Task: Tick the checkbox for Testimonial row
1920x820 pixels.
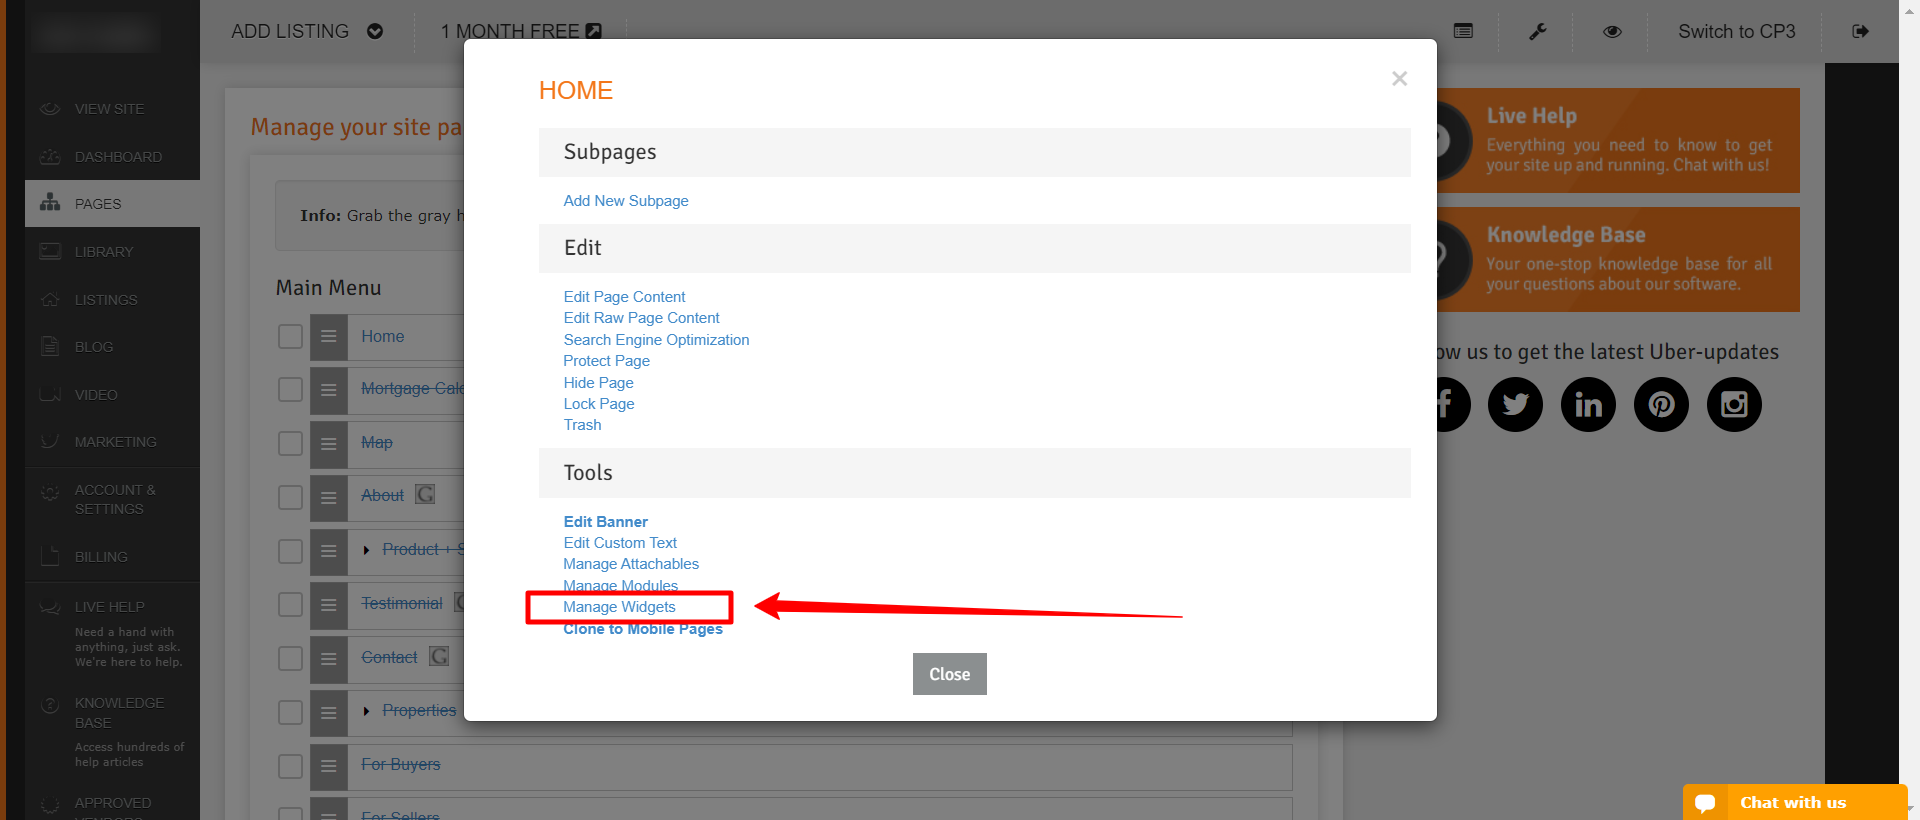Action: [290, 604]
